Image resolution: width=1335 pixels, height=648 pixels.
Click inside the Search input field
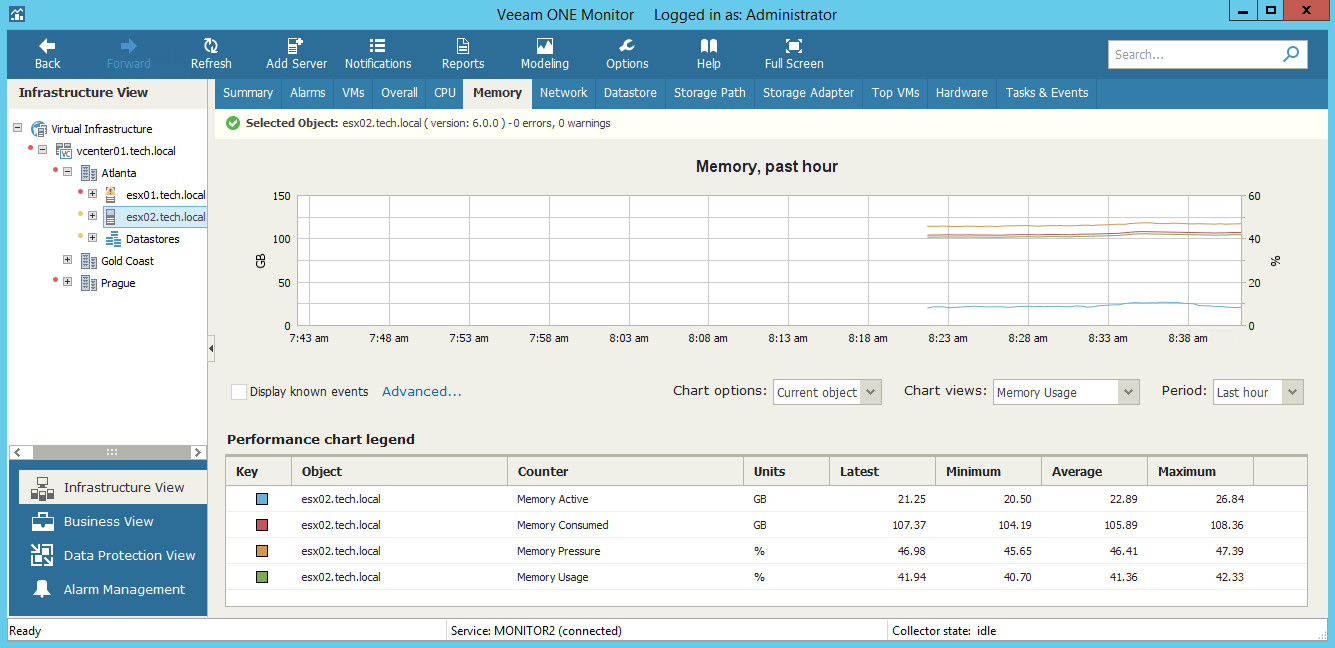1194,54
